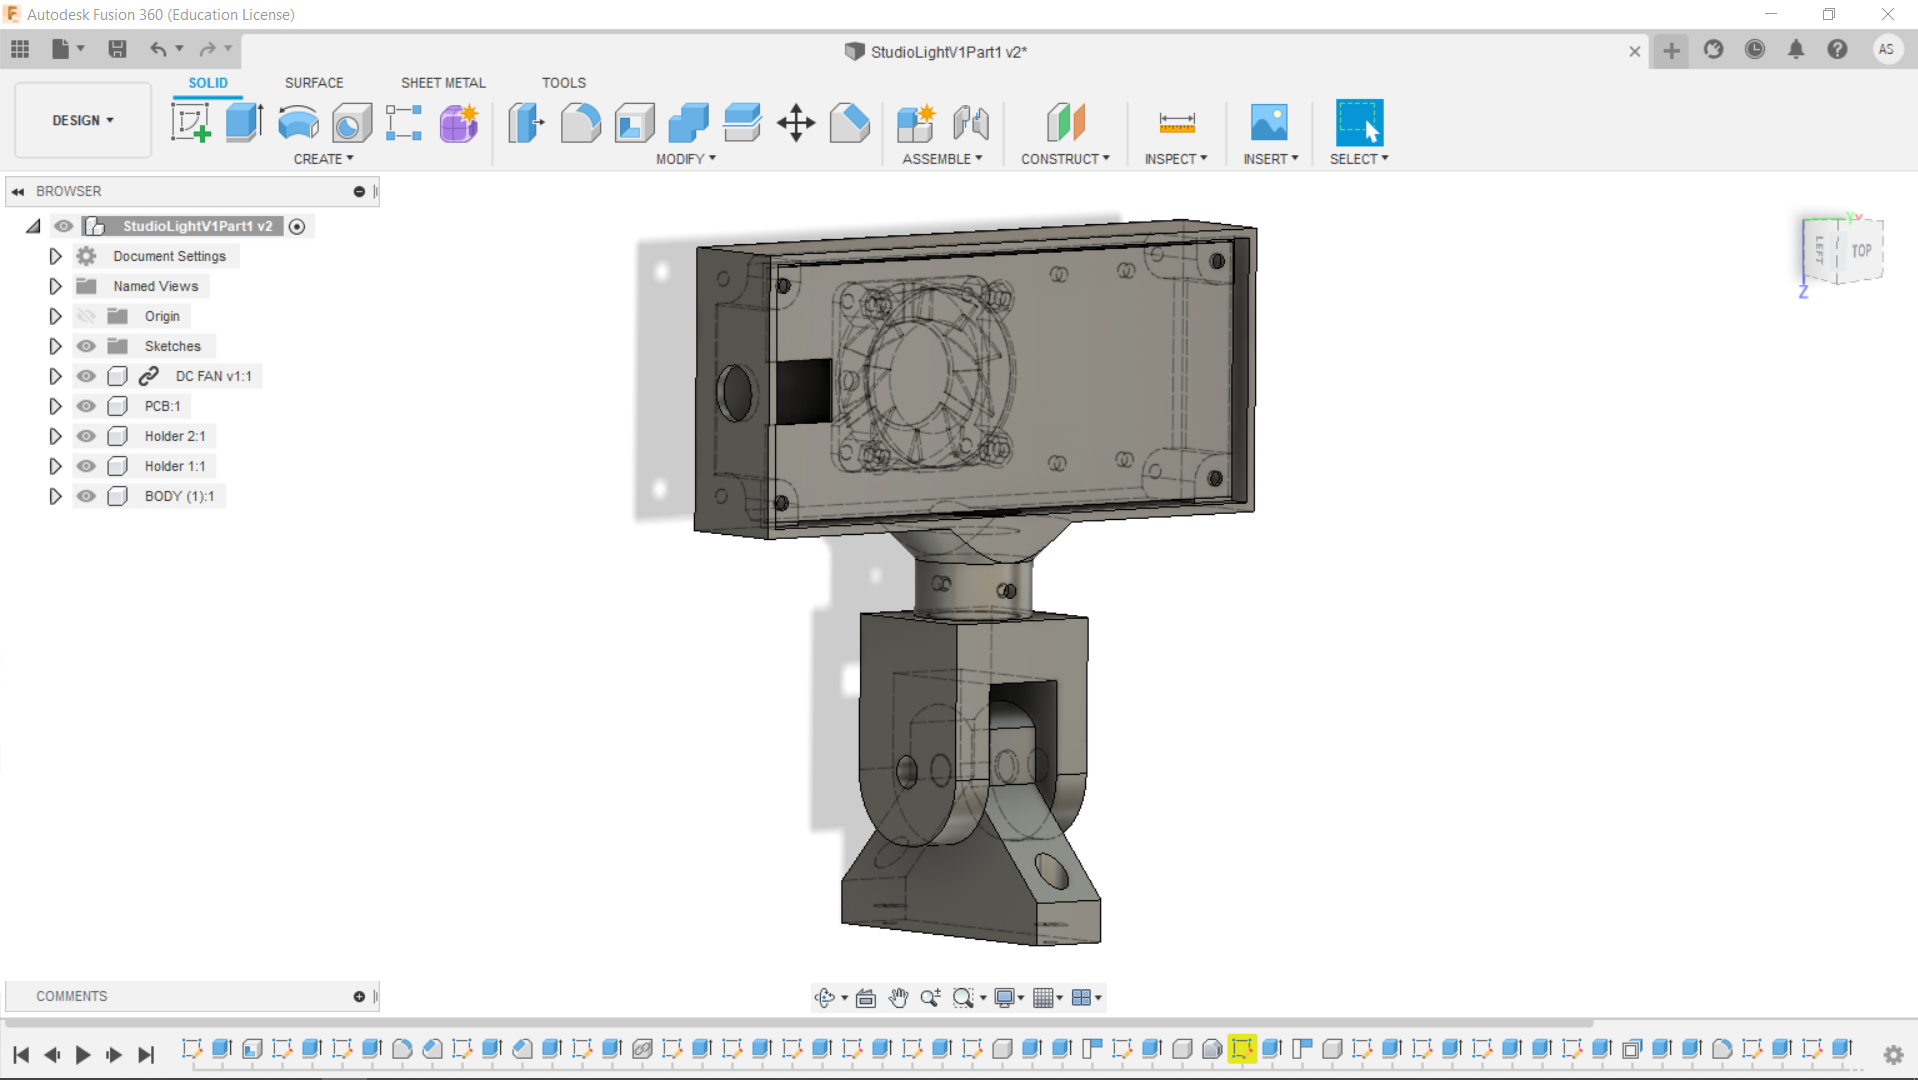Expand the Sketches folder

55,346
